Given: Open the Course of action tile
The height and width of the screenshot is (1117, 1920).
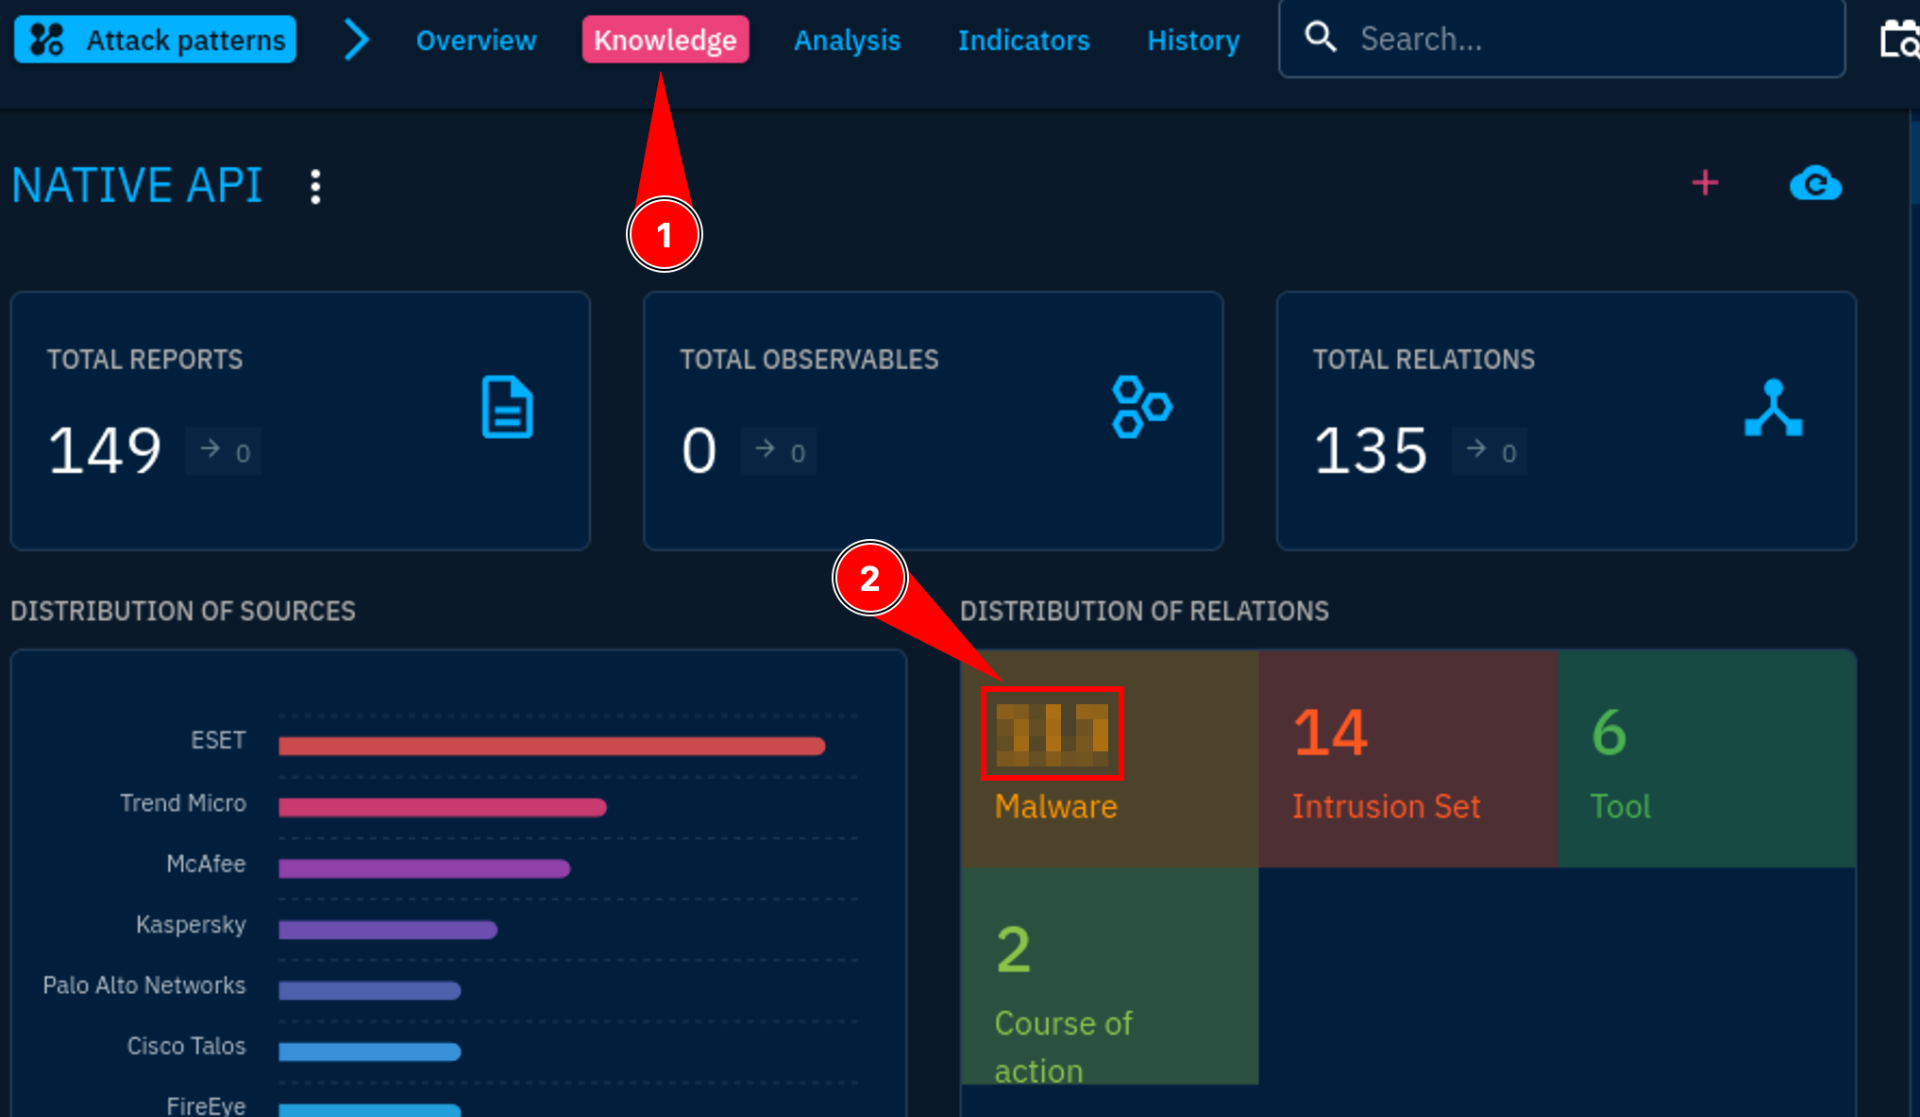Looking at the screenshot, I should 1110,976.
